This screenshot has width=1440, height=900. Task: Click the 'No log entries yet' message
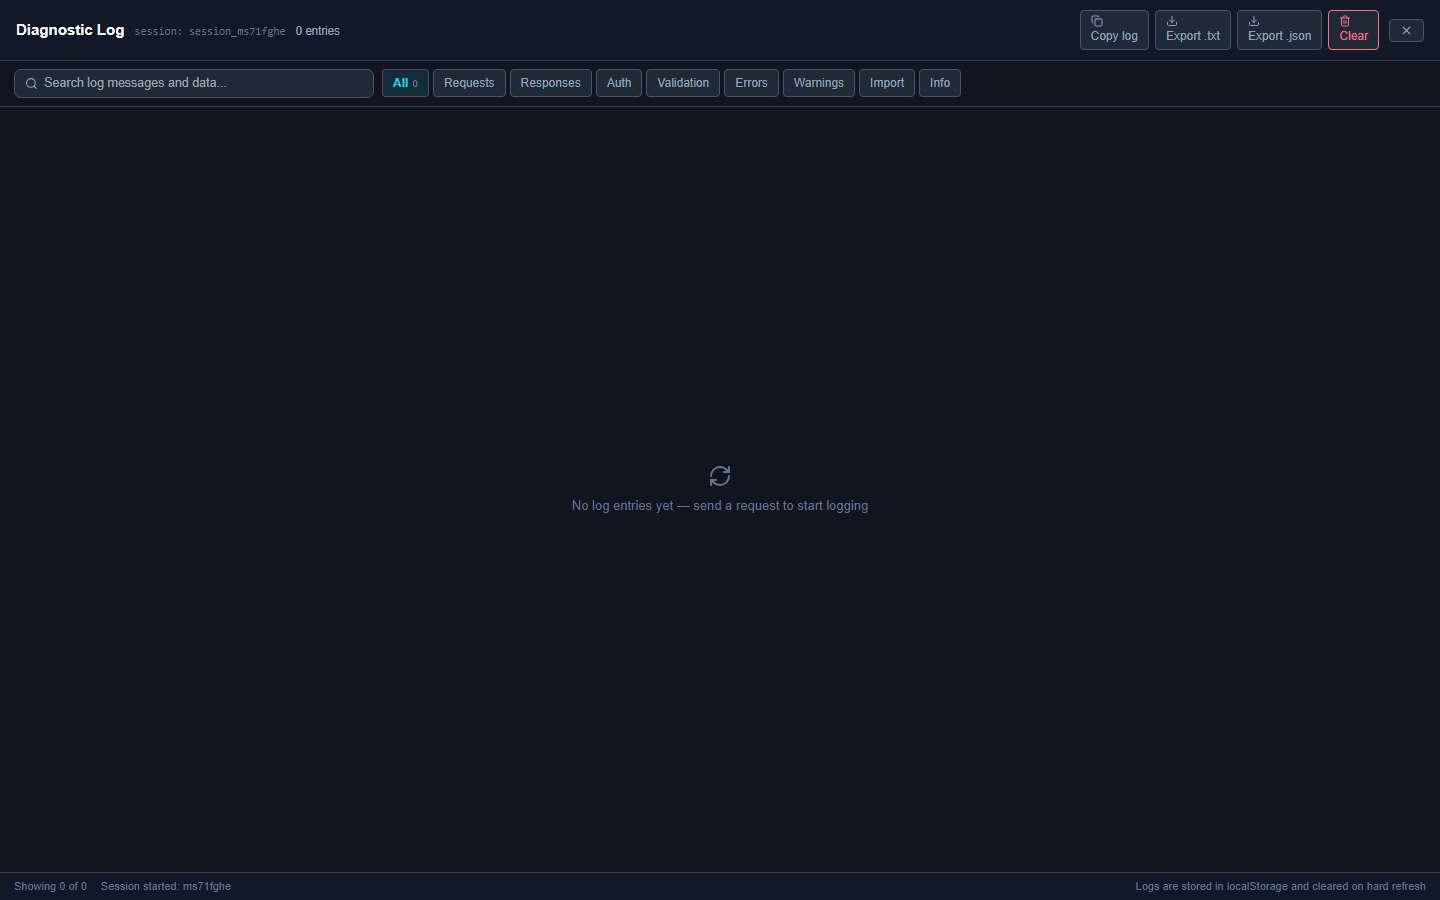(x=720, y=506)
